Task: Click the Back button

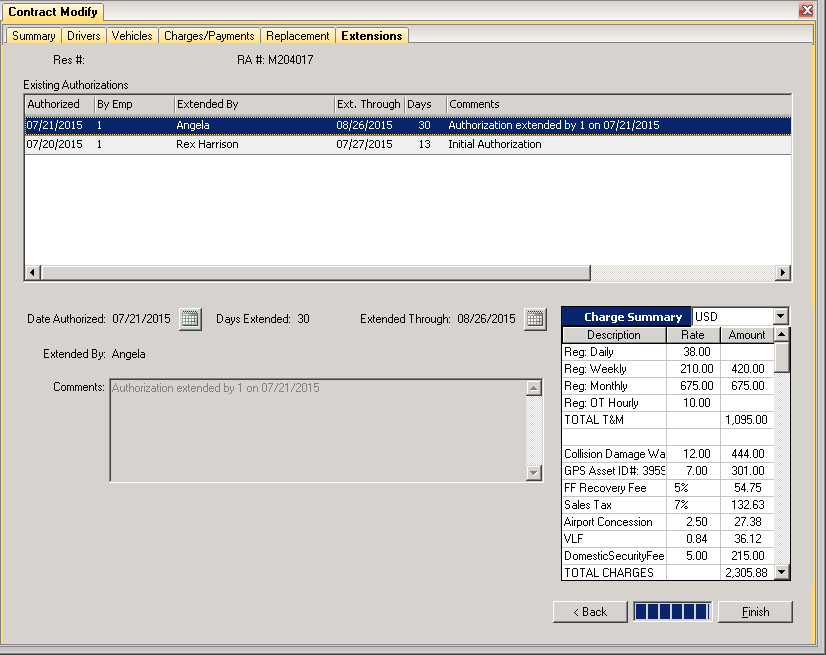Action: click(590, 612)
